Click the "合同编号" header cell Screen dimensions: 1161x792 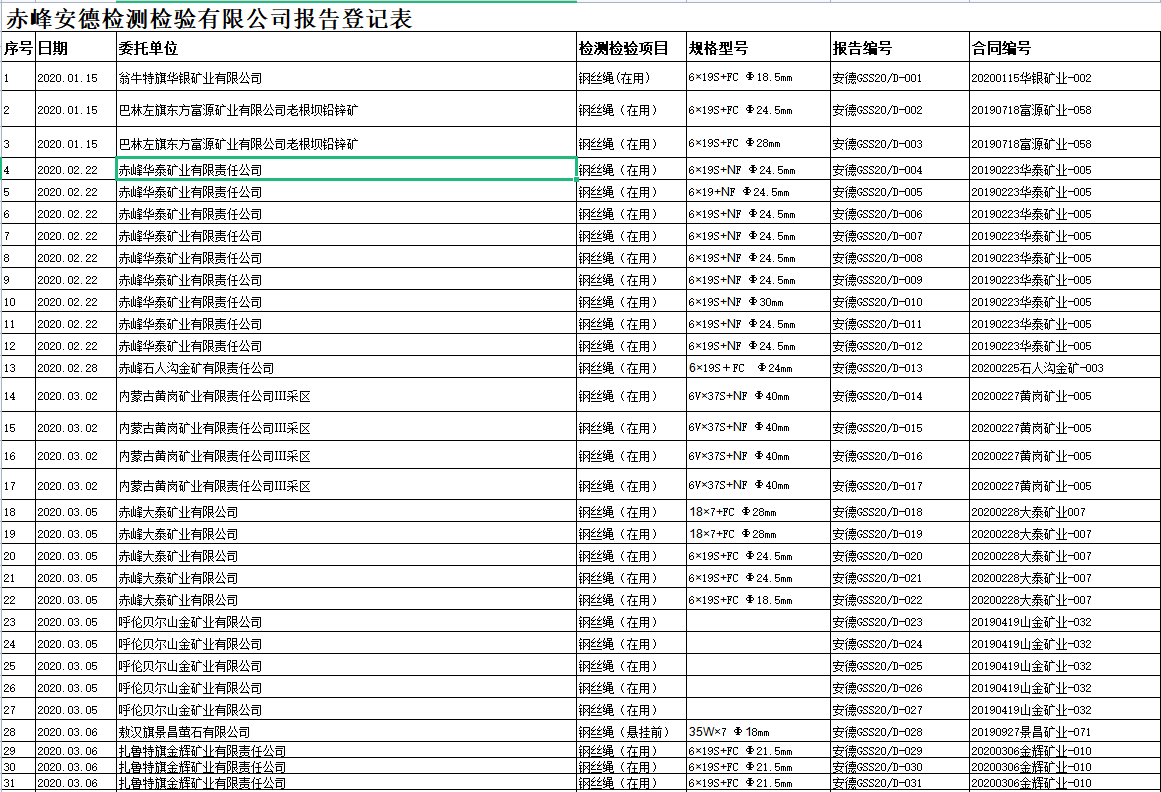1064,48
